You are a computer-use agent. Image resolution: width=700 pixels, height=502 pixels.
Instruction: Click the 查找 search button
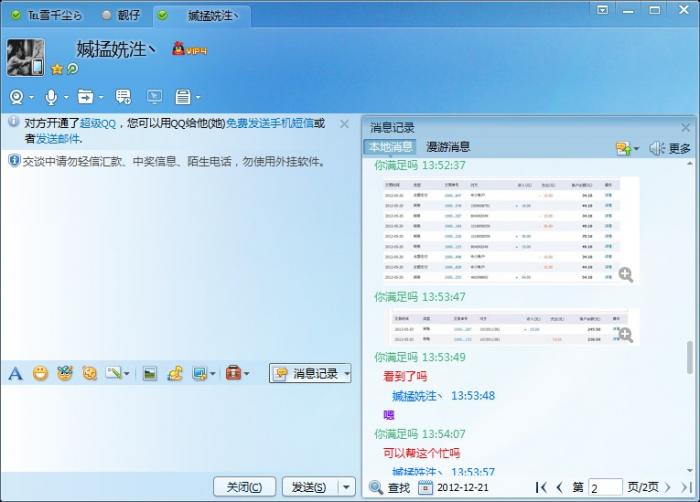pos(389,488)
